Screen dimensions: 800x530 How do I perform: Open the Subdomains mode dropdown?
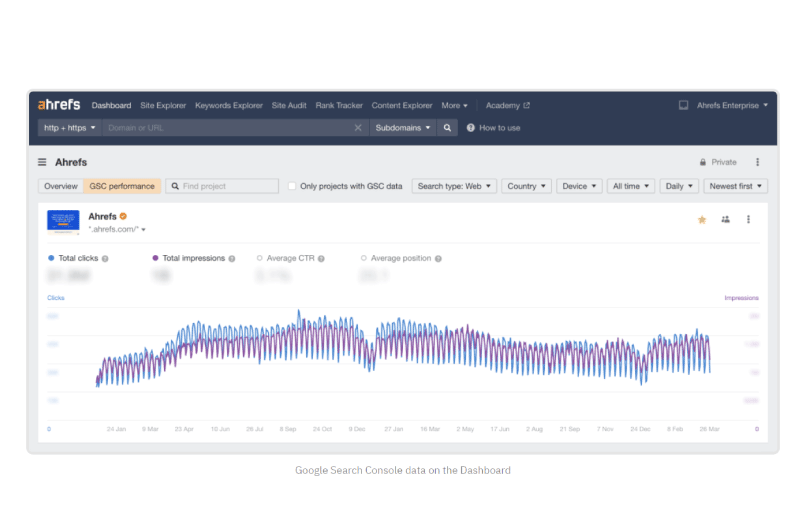[x=403, y=128]
